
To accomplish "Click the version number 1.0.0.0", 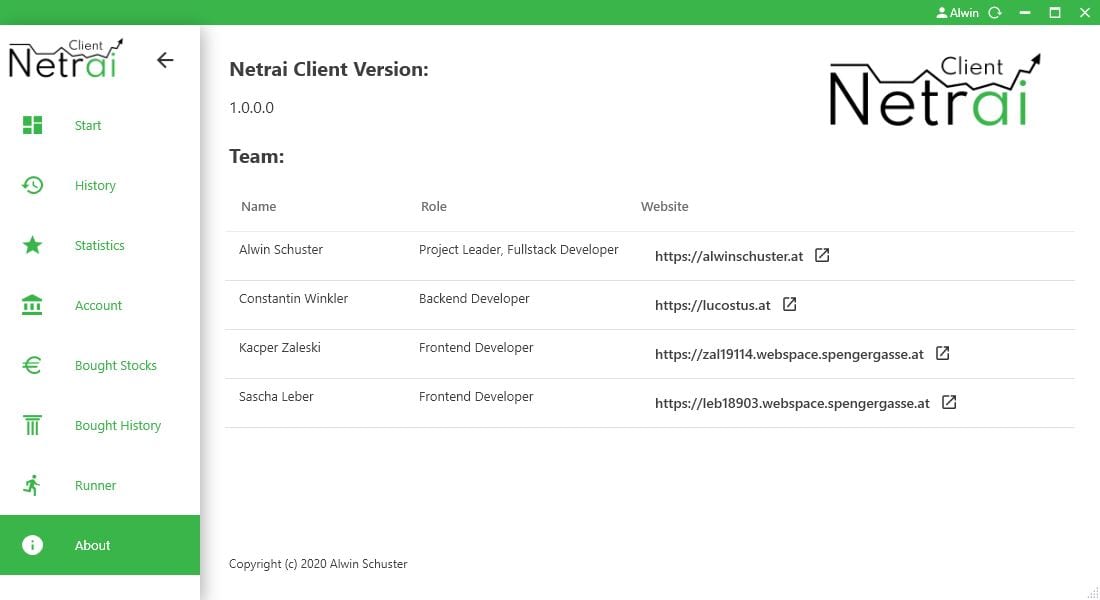I will 251,107.
